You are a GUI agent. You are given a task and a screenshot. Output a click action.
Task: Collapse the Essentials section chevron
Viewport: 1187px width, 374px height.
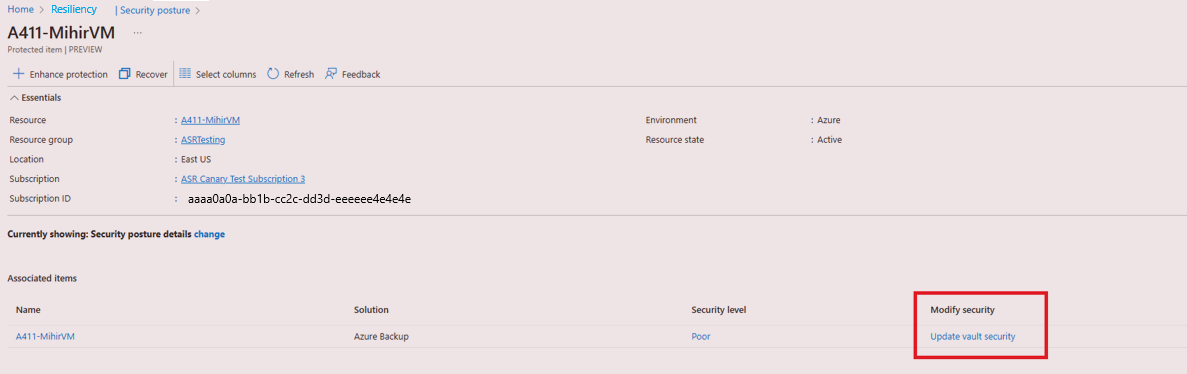coord(14,98)
